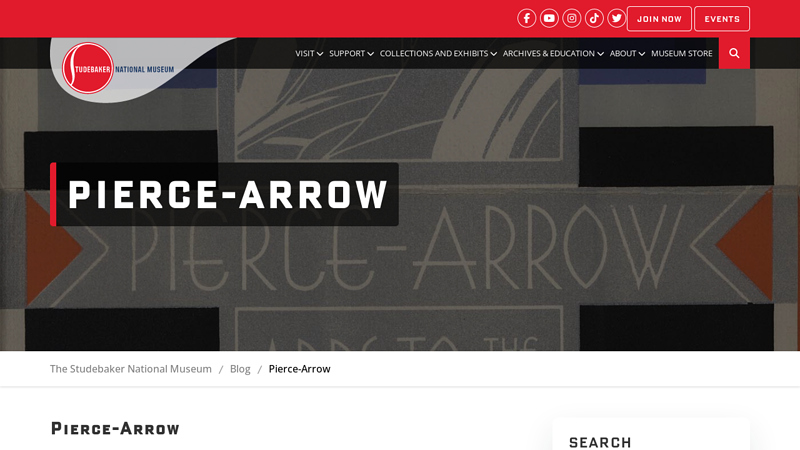This screenshot has height=450, width=800.
Task: Open the Museum Store menu item
Action: point(682,54)
